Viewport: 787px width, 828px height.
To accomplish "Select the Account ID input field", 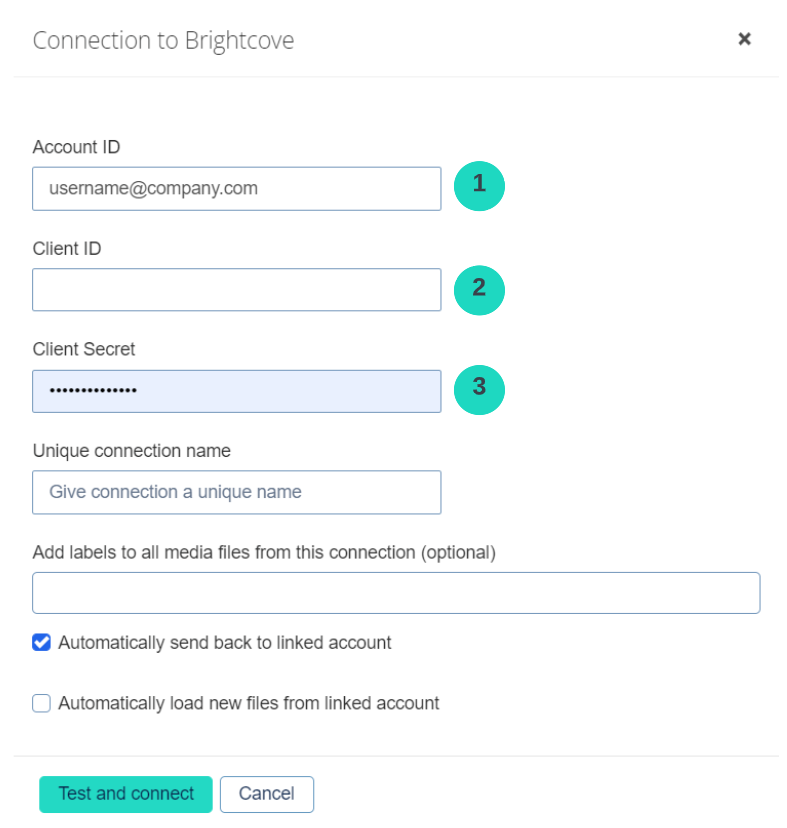I will click(x=236, y=187).
